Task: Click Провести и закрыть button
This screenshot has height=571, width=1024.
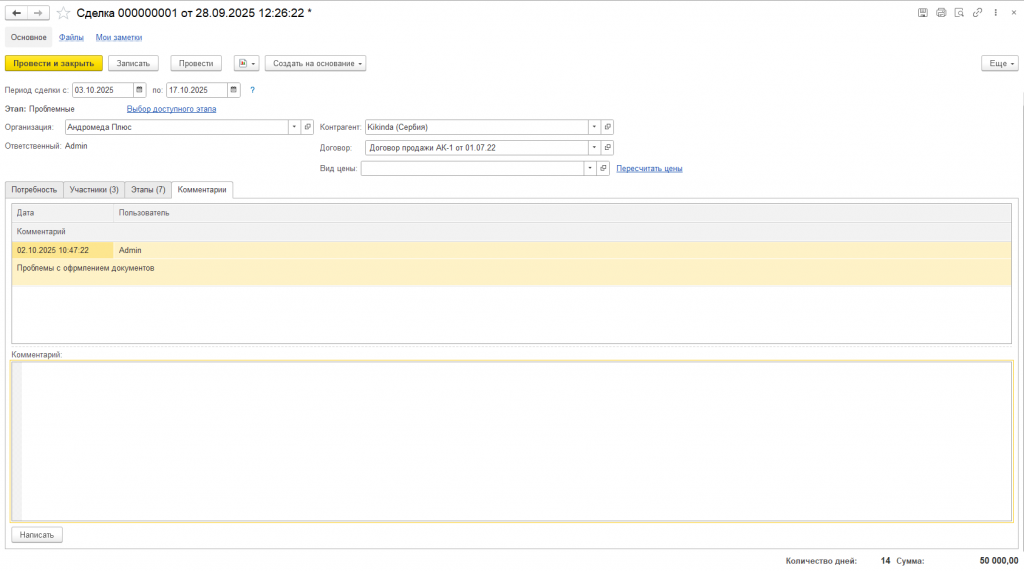Action: click(x=54, y=63)
